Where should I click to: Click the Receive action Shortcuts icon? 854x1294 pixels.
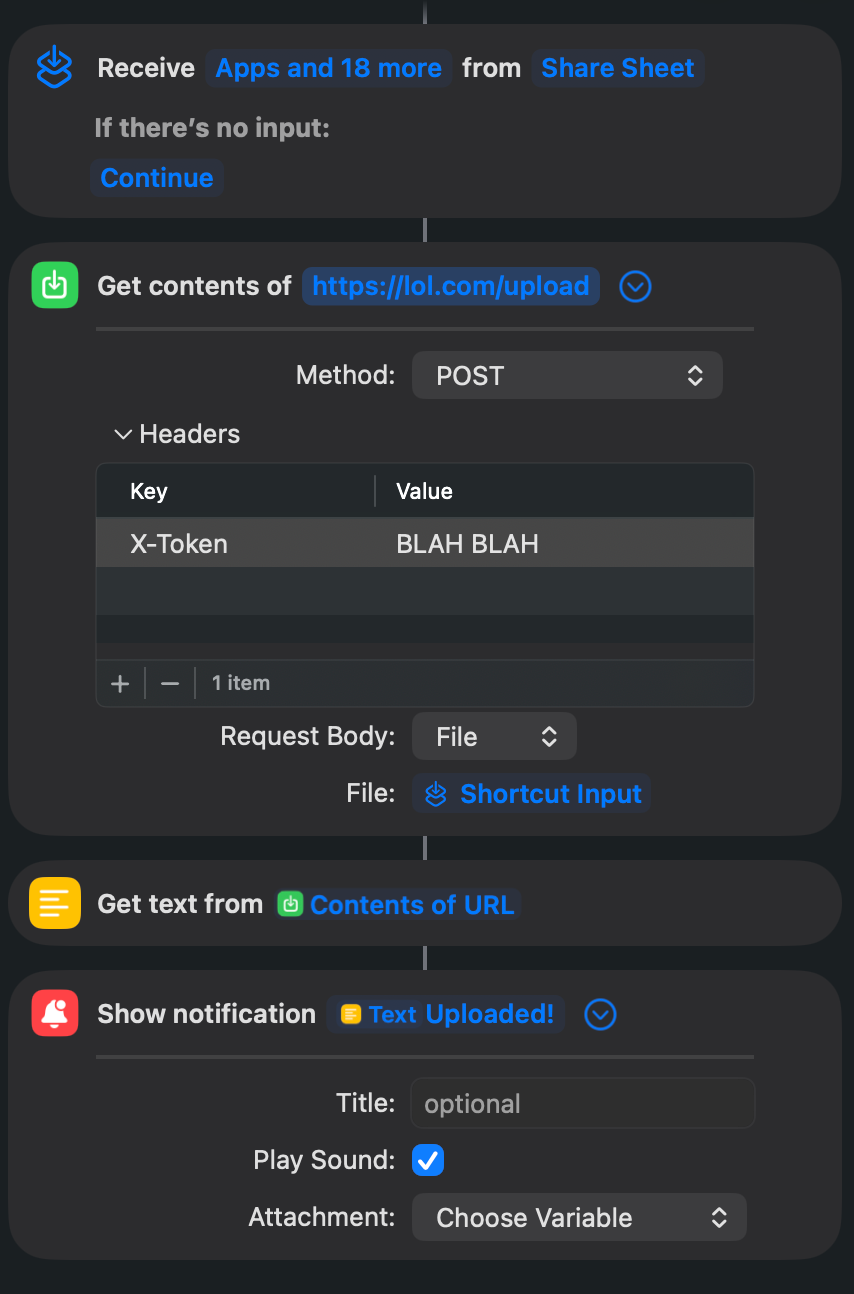55,68
